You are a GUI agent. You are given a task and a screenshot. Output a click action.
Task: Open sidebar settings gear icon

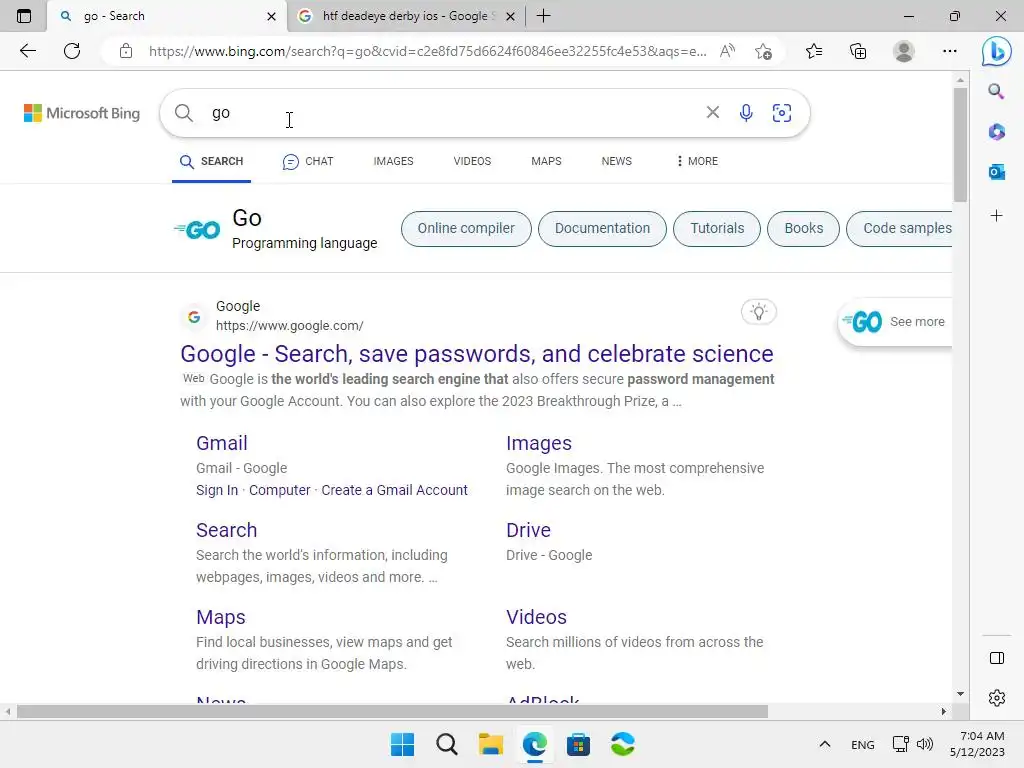pos(997,698)
